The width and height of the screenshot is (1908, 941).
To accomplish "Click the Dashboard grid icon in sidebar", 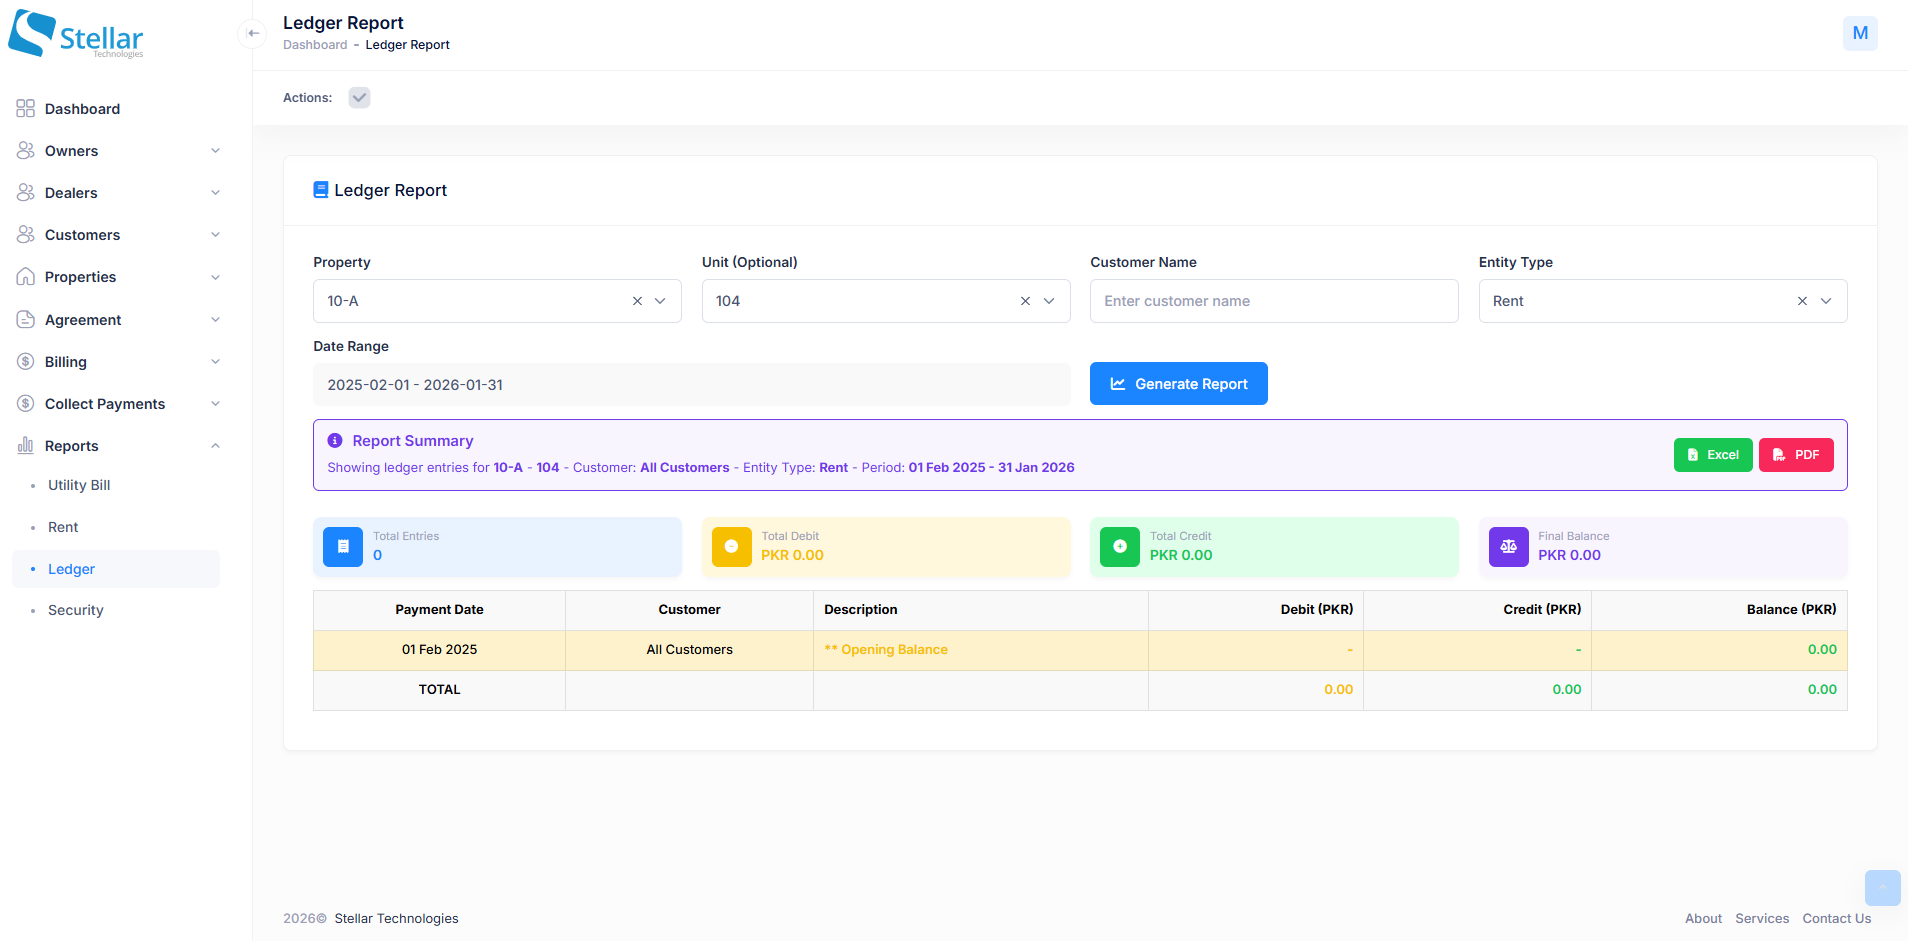I will tap(25, 108).
